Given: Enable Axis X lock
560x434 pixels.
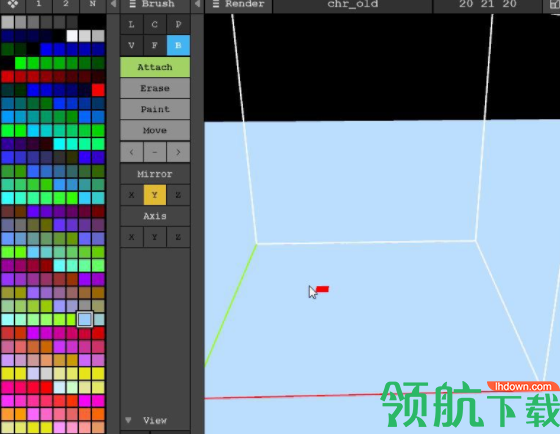Looking at the screenshot, I should [x=131, y=237].
